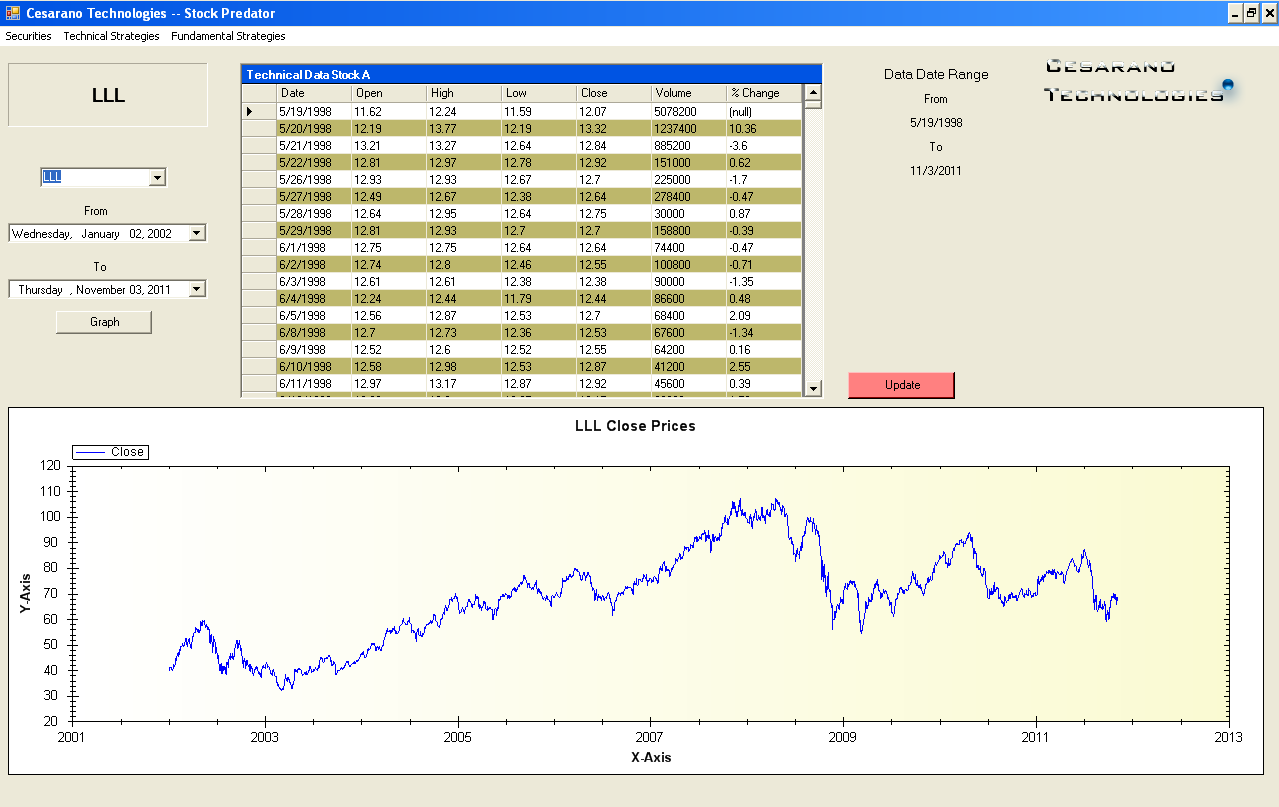The image size is (1279, 807).
Task: Click the volume cell 45600
Action: (x=689, y=383)
